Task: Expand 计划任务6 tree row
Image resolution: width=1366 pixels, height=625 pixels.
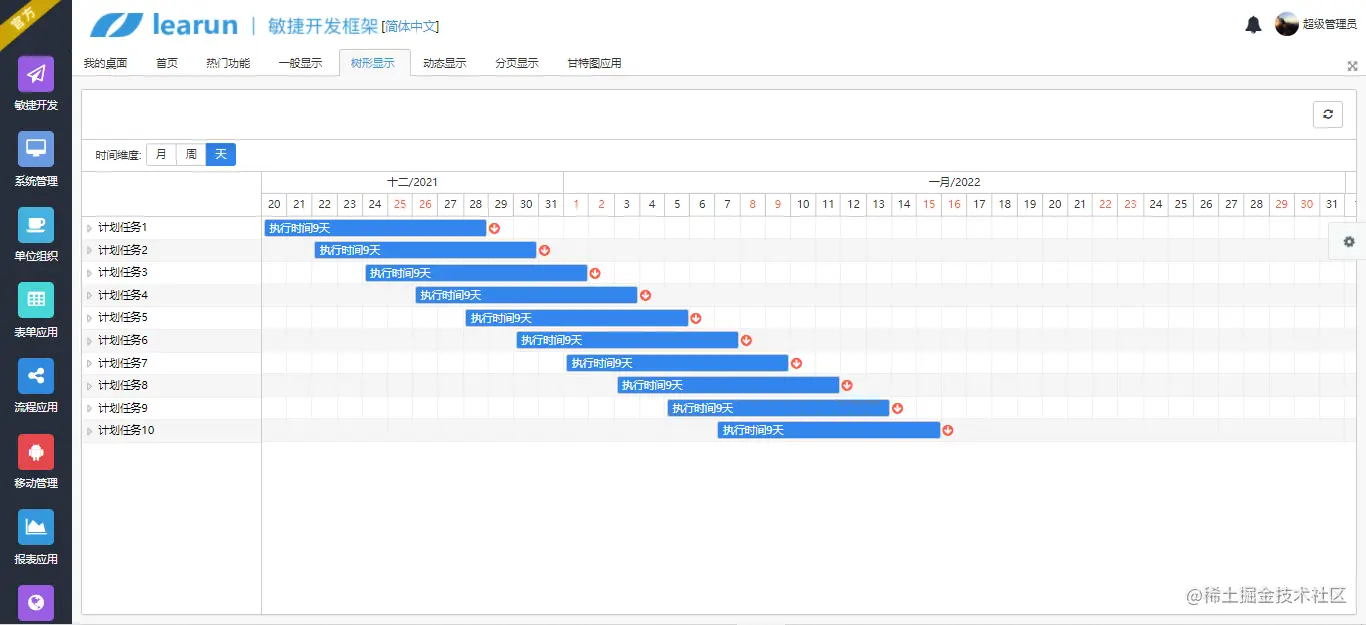Action: pos(89,340)
